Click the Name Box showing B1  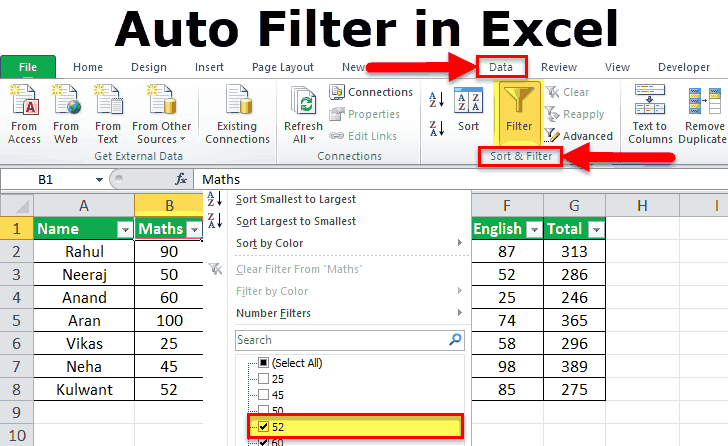coord(46,180)
